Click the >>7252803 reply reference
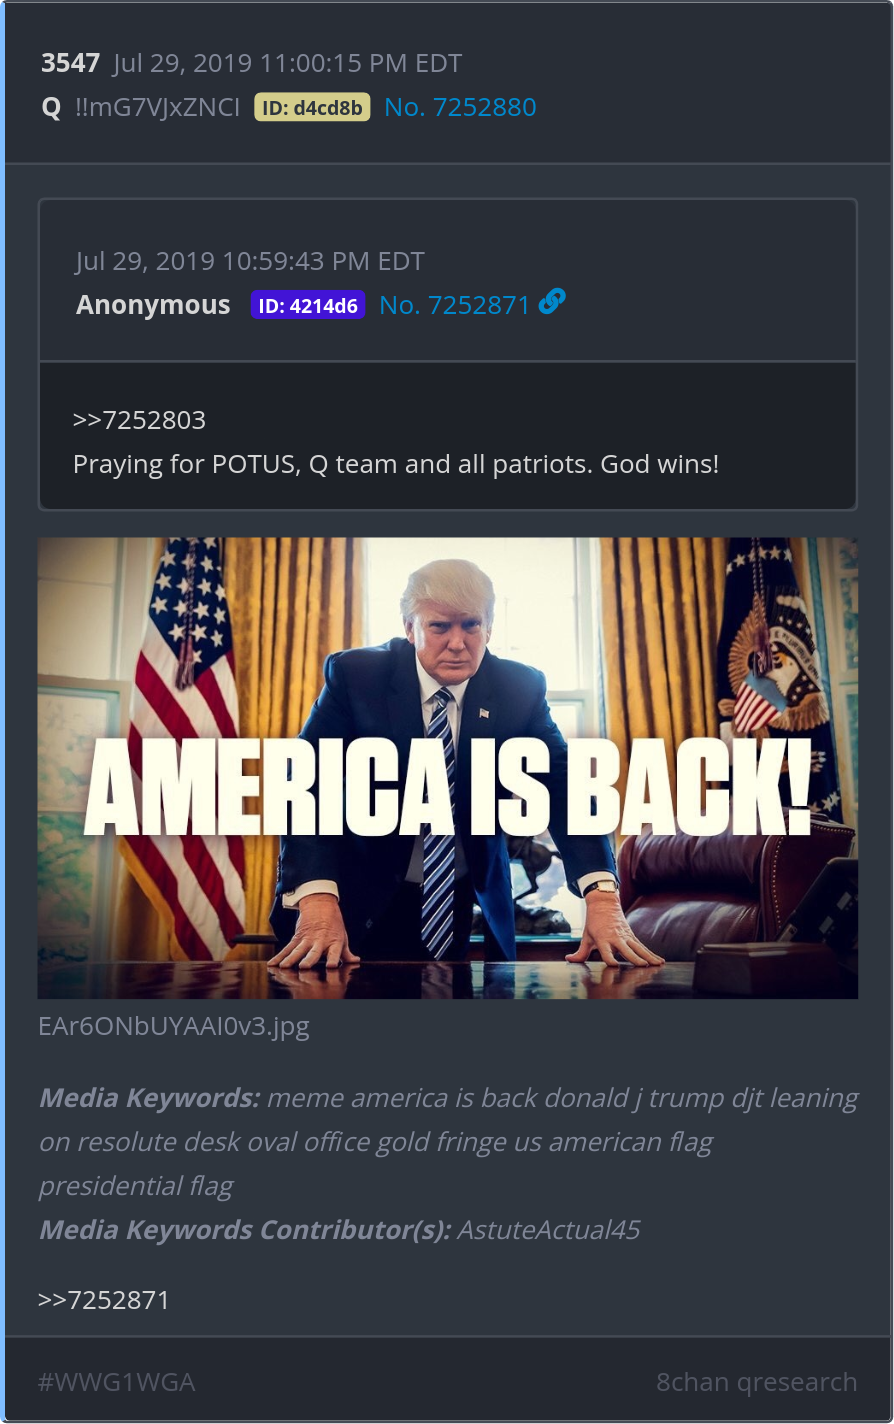Viewport: 894px width, 1424px height. coord(139,420)
